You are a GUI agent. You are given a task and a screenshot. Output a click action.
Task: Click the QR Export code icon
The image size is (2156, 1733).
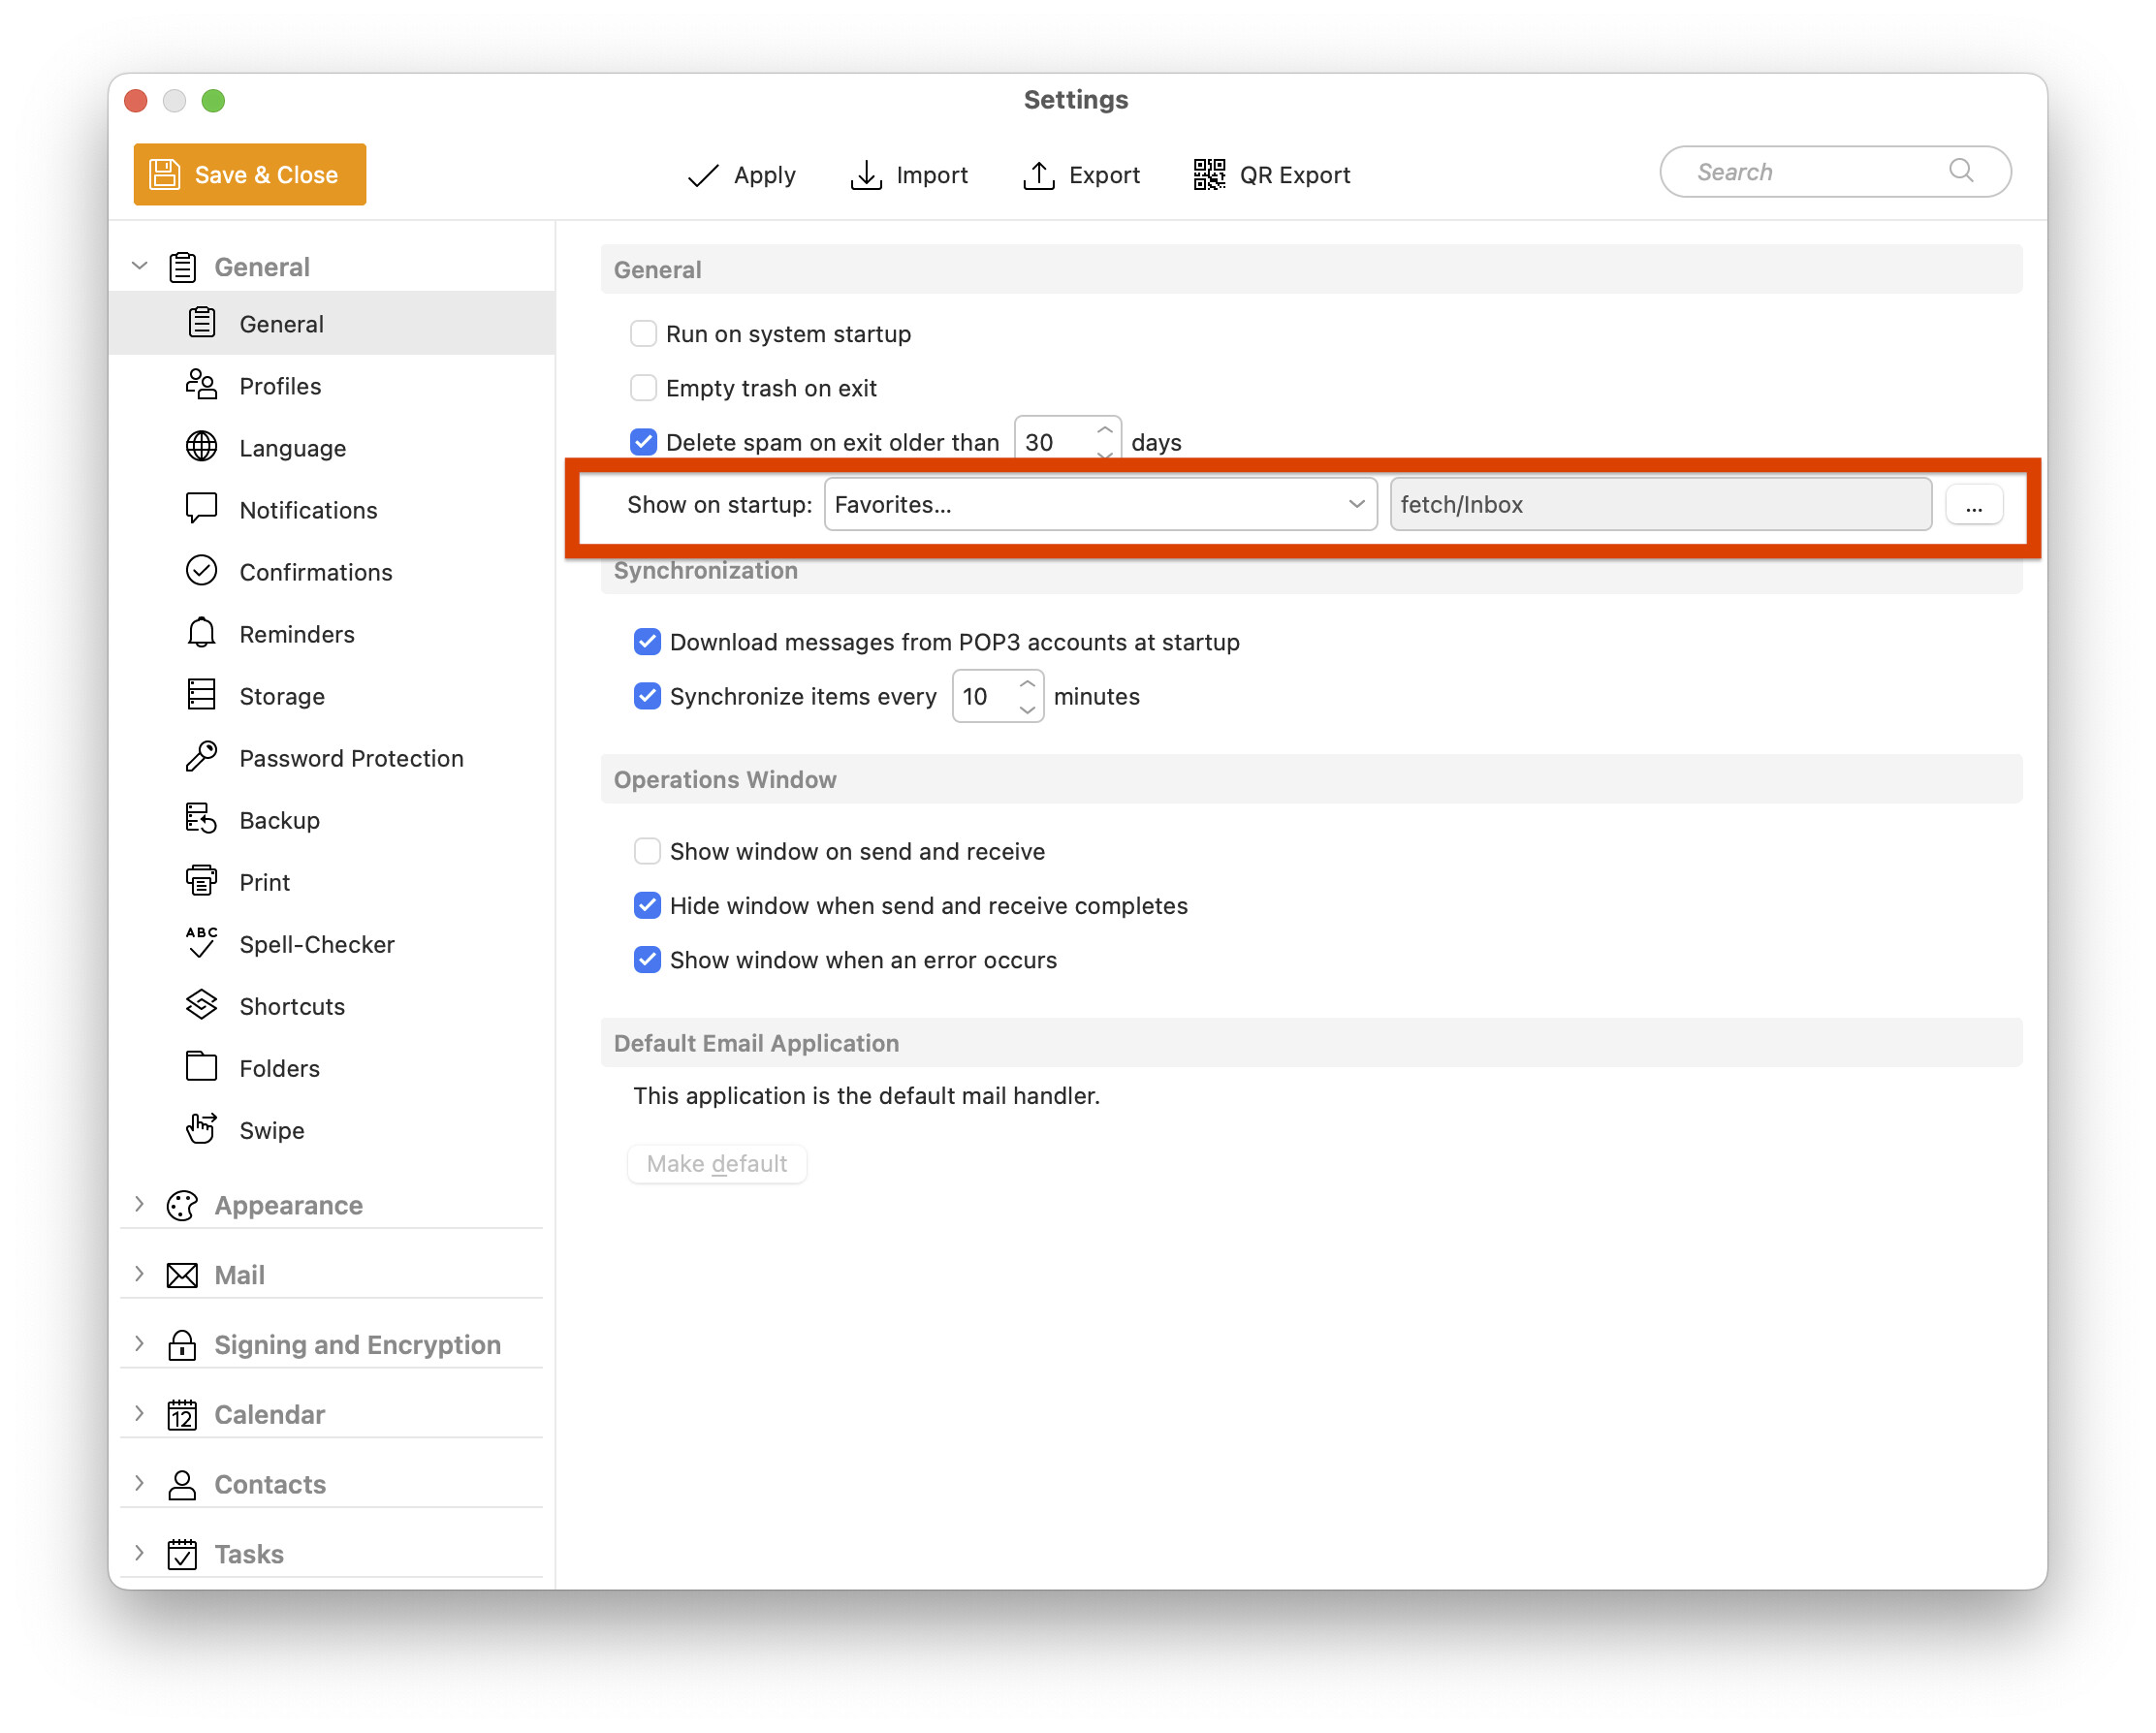[x=1209, y=175]
